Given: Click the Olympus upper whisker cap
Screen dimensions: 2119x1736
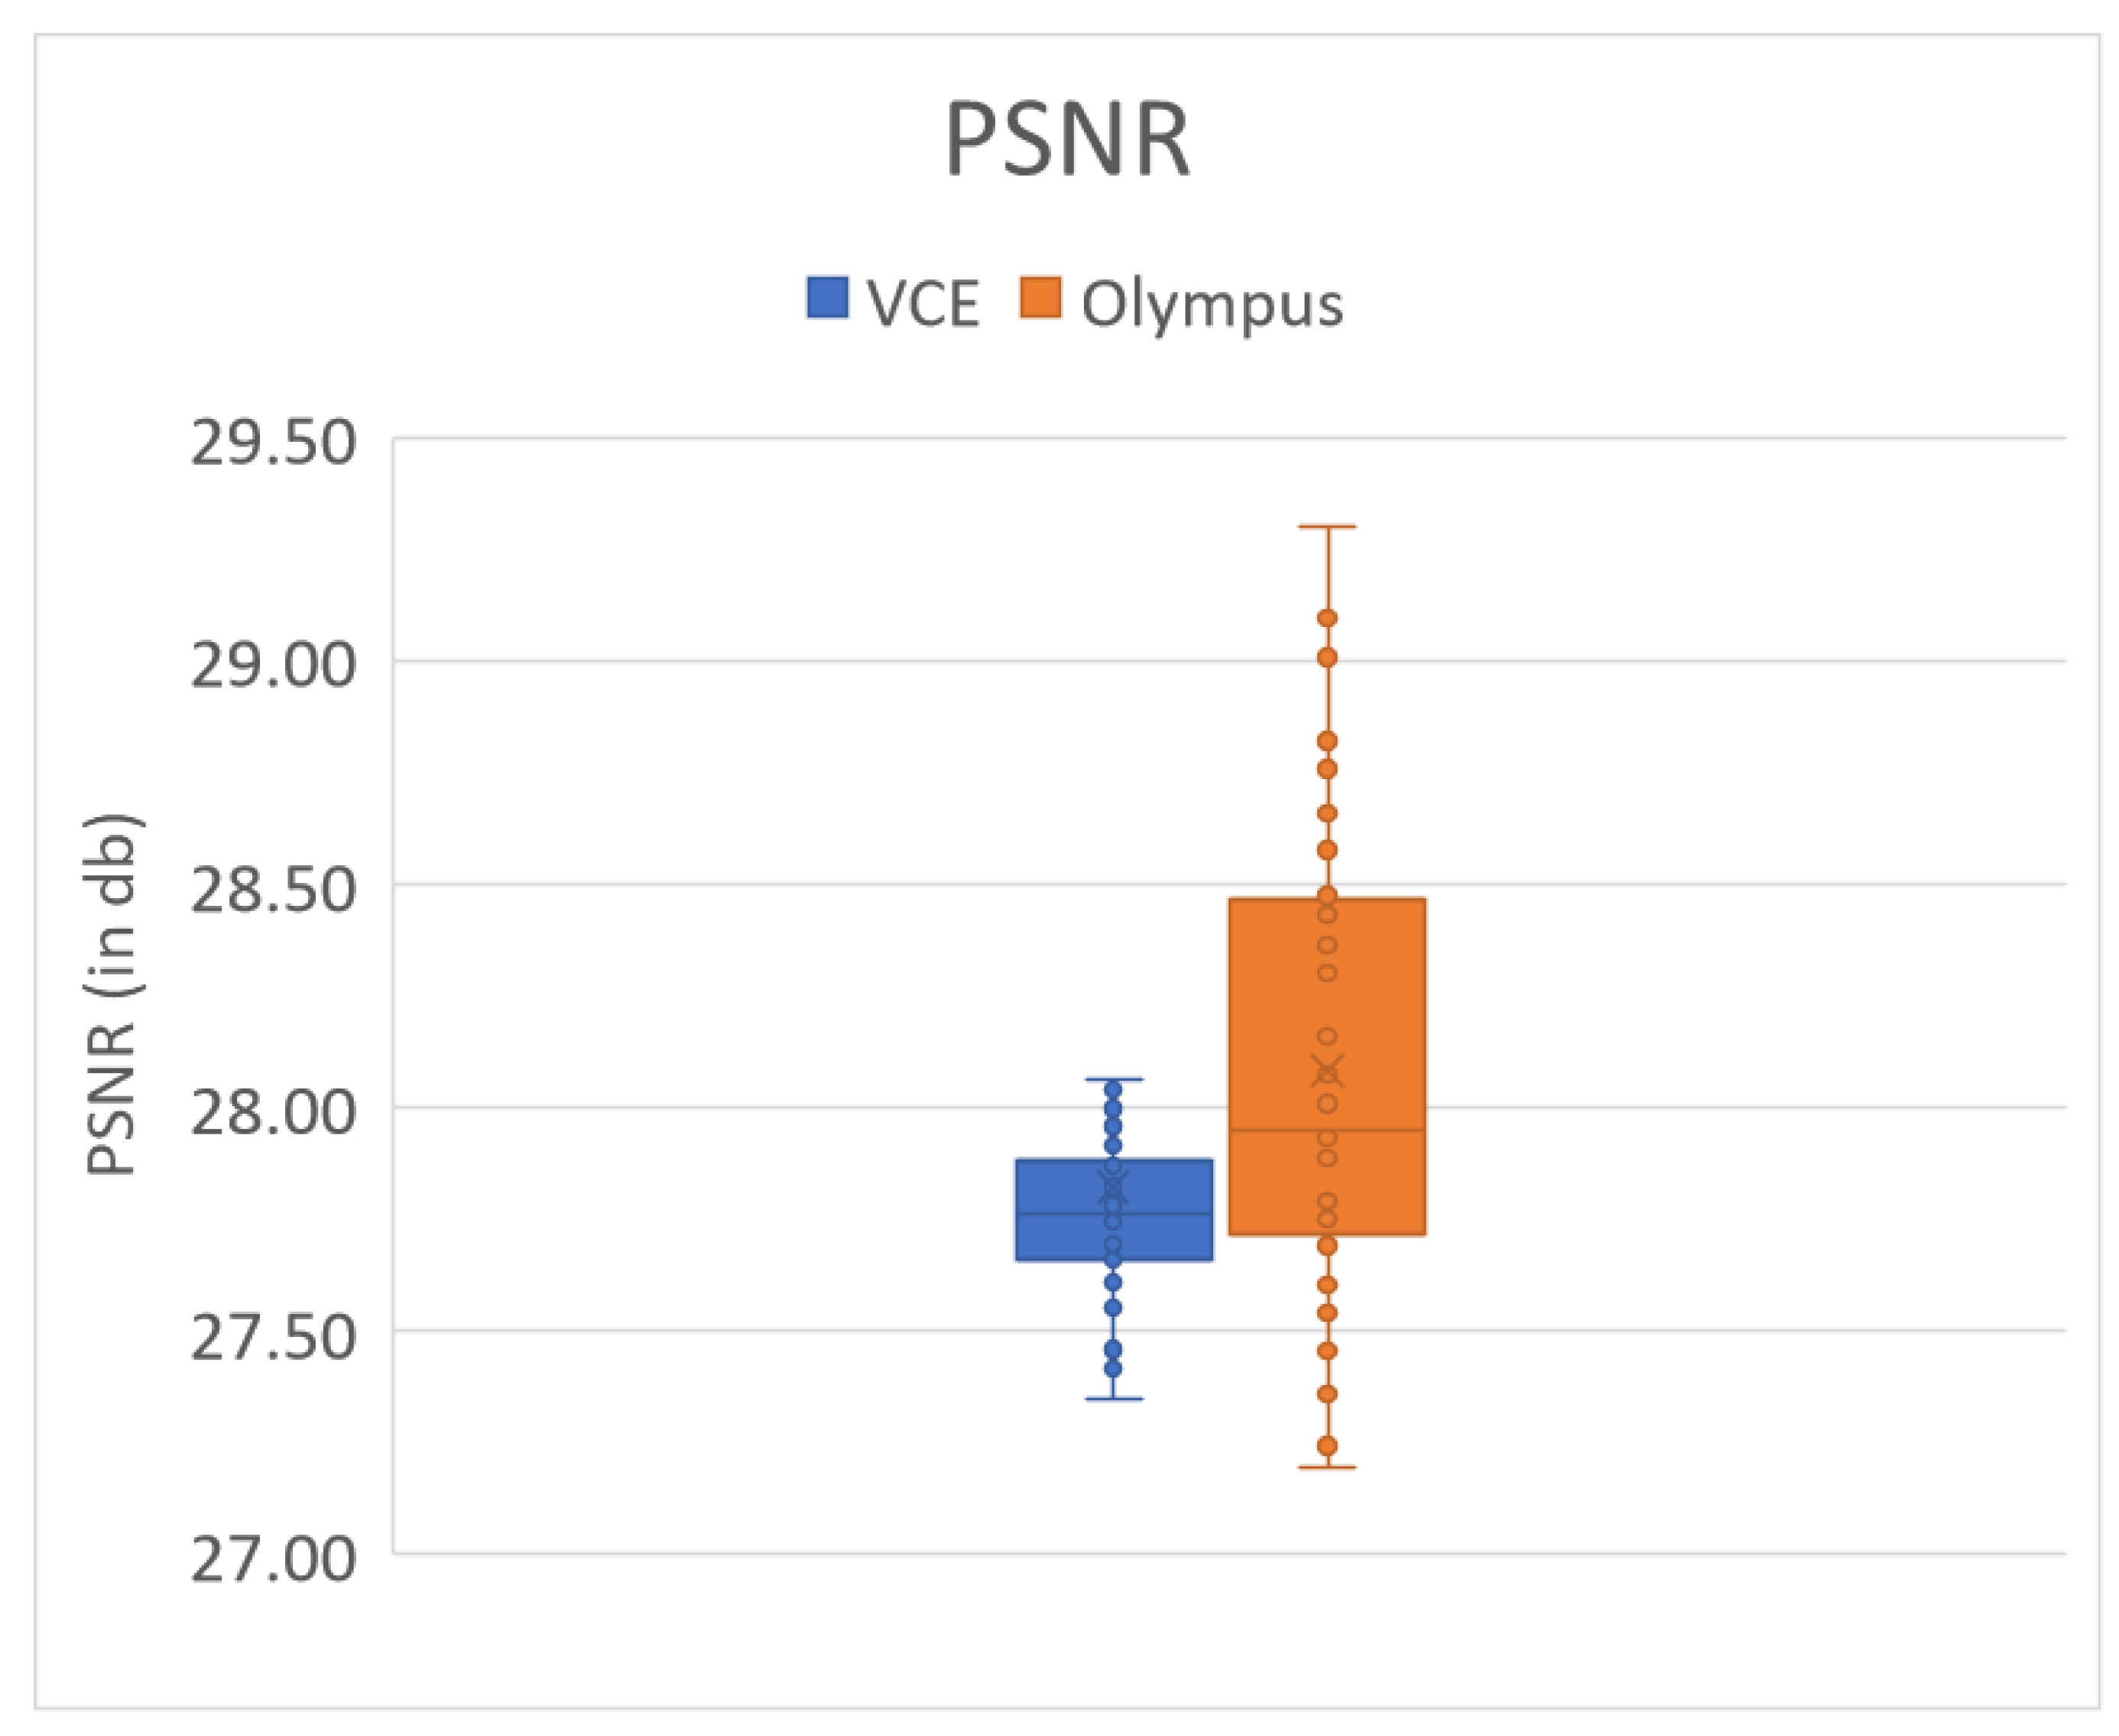Looking at the screenshot, I should pyautogui.click(x=1327, y=526).
